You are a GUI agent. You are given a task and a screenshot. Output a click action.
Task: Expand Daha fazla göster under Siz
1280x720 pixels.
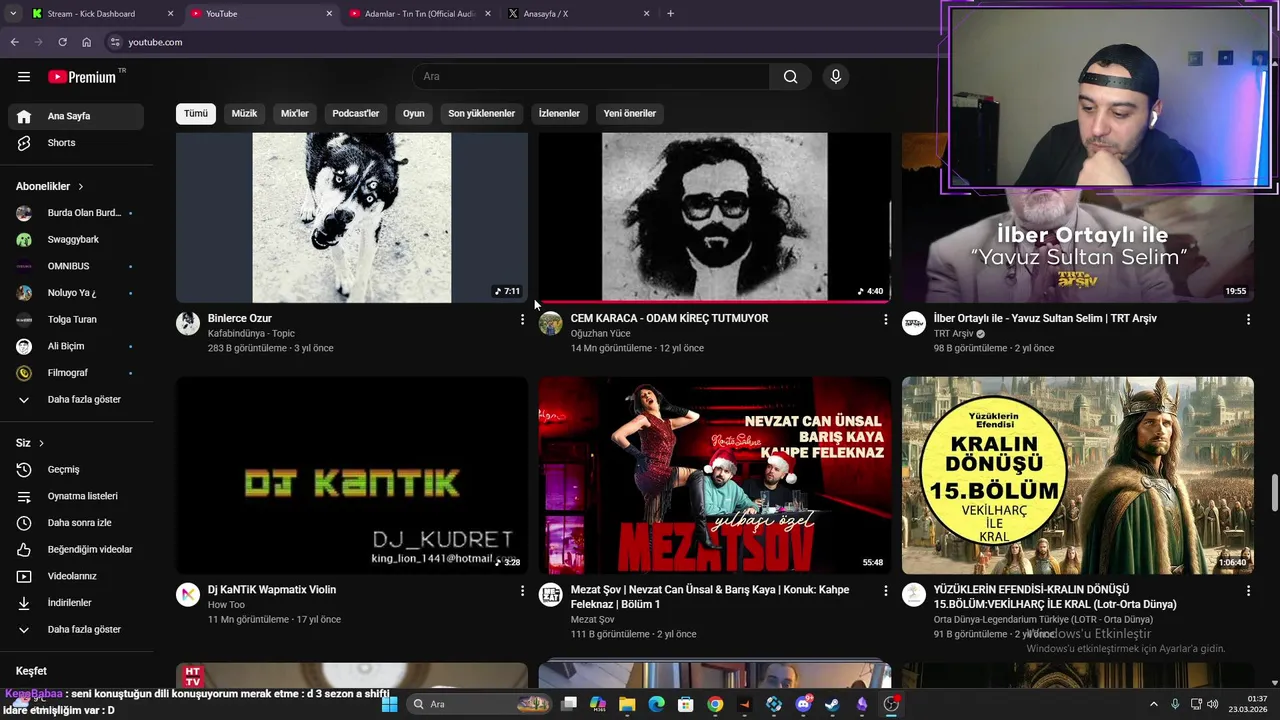tap(76, 629)
